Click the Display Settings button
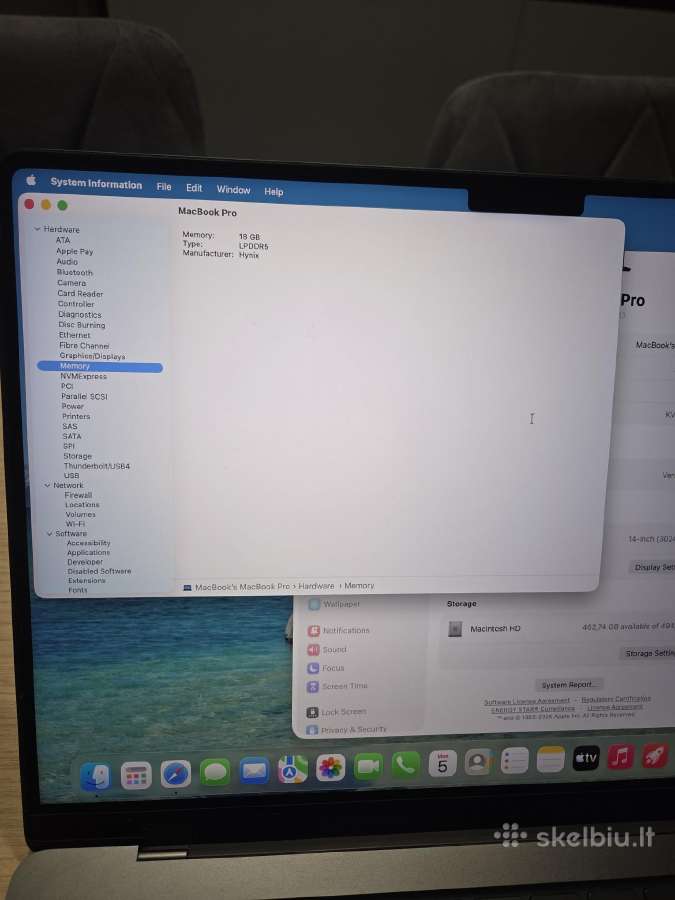Screen dimensions: 675x900 [654, 567]
